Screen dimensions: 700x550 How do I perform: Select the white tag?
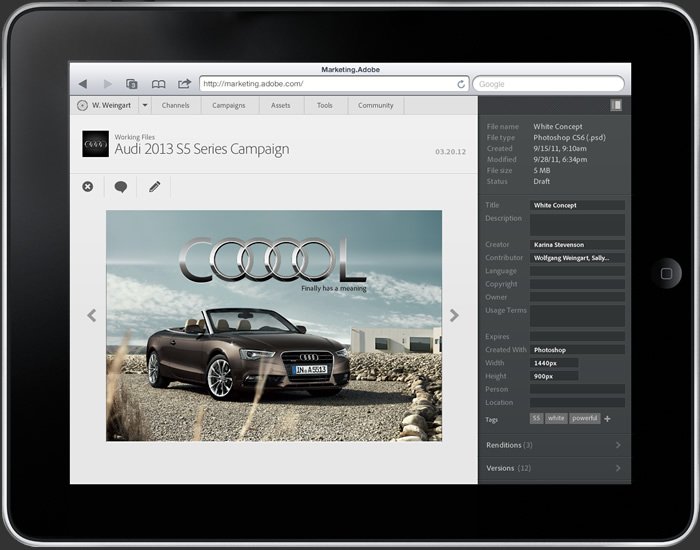[556, 418]
